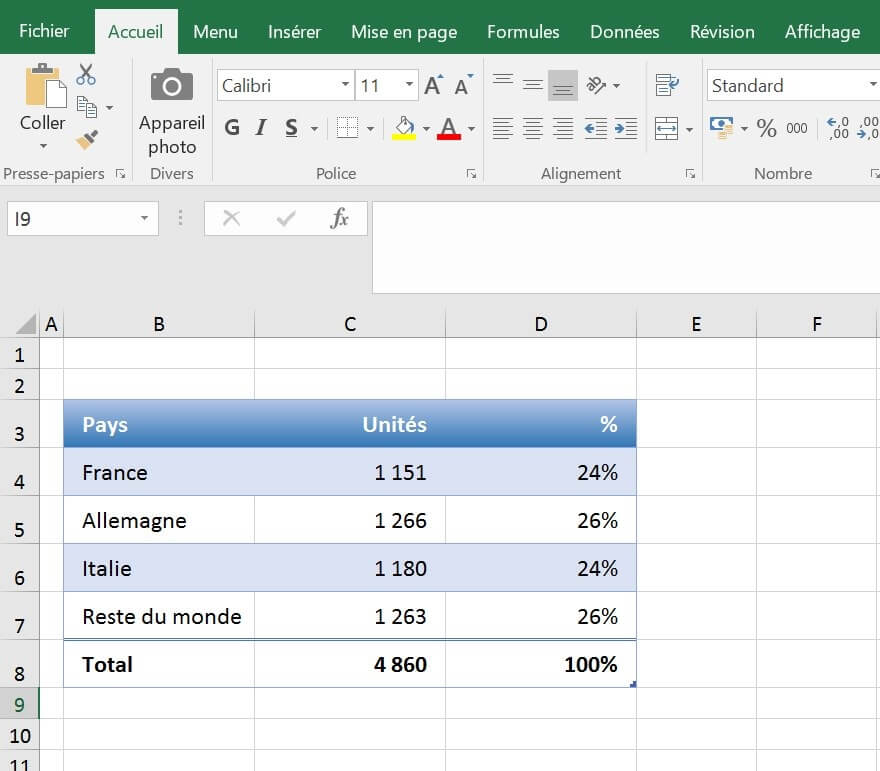Align text to middle of cell
Viewport: 880px width, 771px height.
[x=533, y=85]
